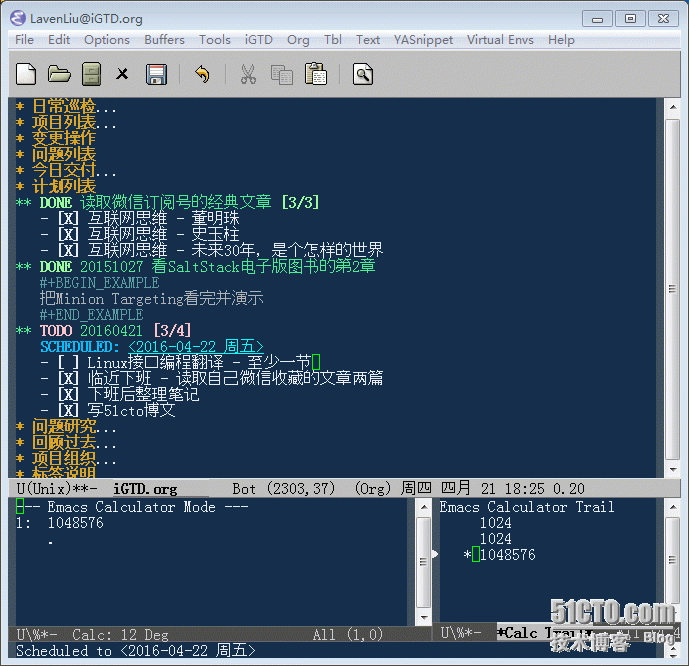Click the Calc: 12 Deg mode line

(120, 635)
